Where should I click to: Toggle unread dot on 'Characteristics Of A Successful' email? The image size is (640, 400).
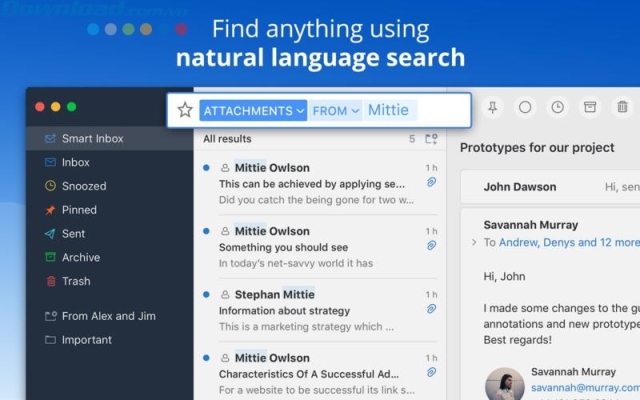click(206, 358)
